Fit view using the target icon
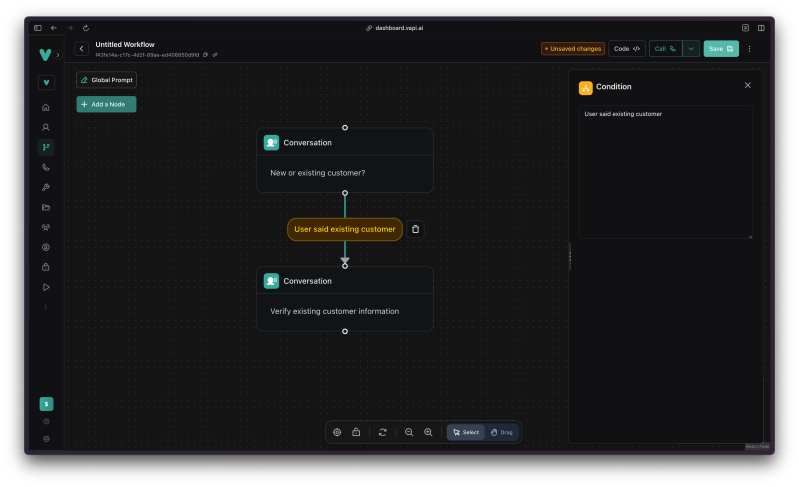The width and height of the screenshot is (799, 487). coord(337,432)
